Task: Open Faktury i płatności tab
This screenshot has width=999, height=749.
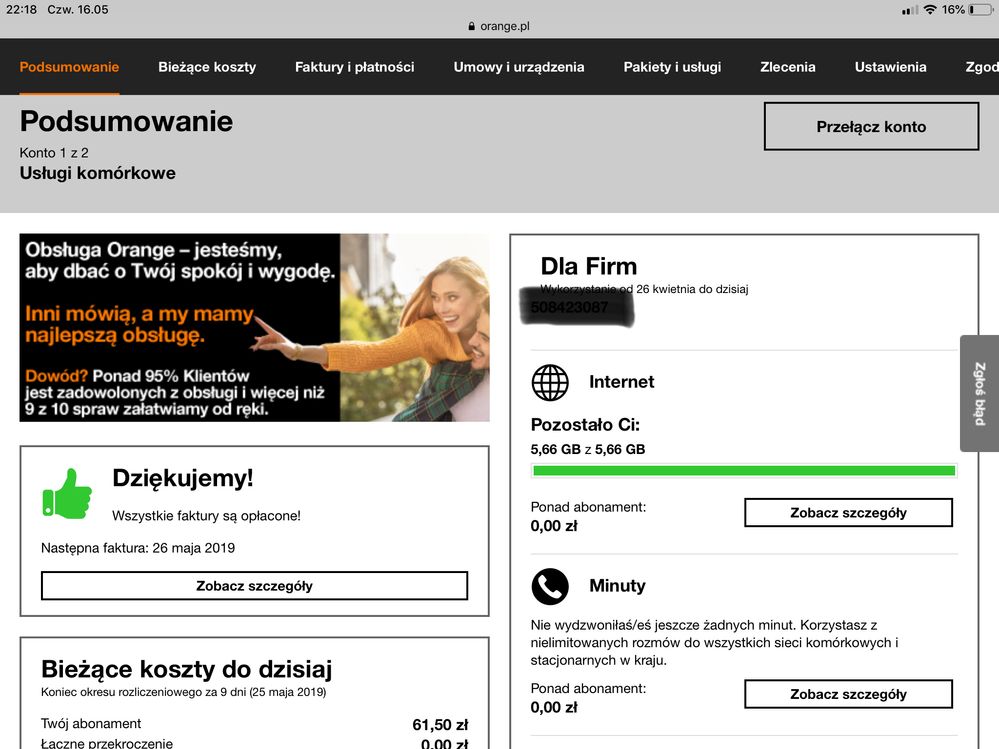Action: 354,67
